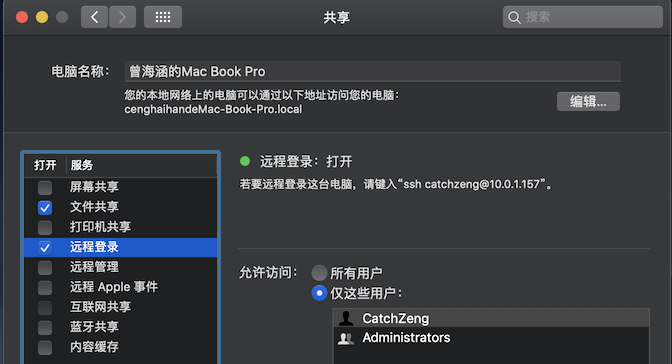This screenshot has width=672, height=364.
Task: Click the 电脑名称 text field
Action: click(x=372, y=71)
